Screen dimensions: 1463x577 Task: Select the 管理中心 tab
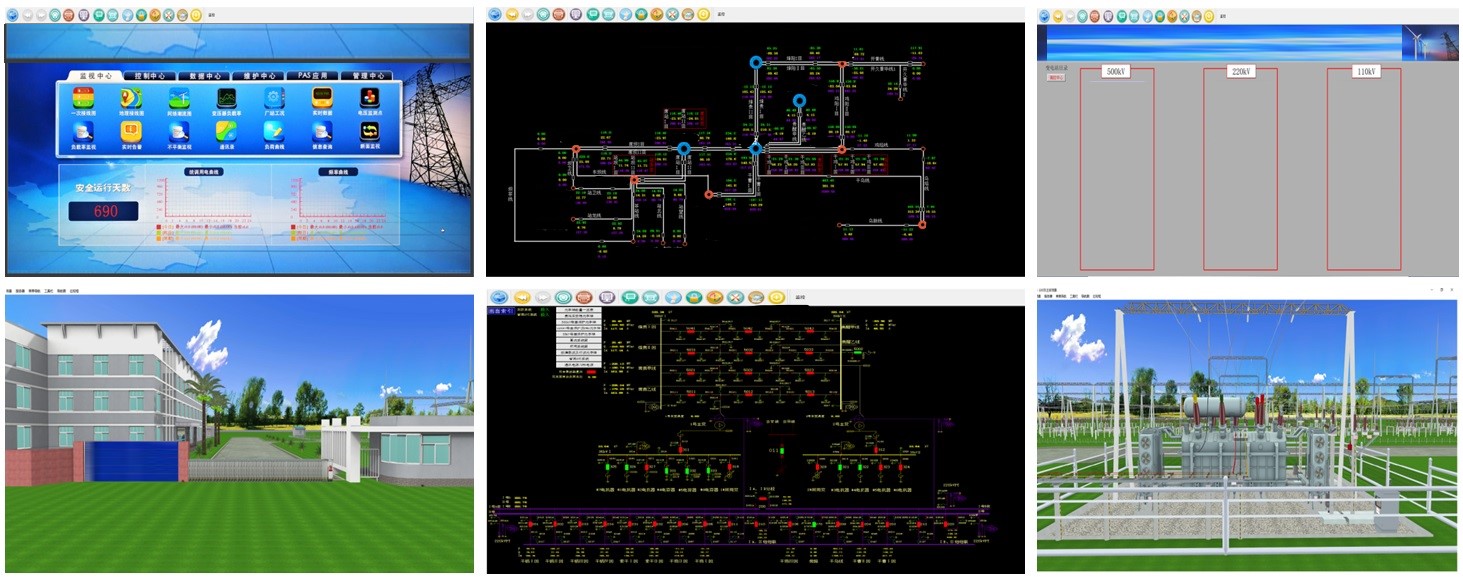pyautogui.click(x=366, y=75)
